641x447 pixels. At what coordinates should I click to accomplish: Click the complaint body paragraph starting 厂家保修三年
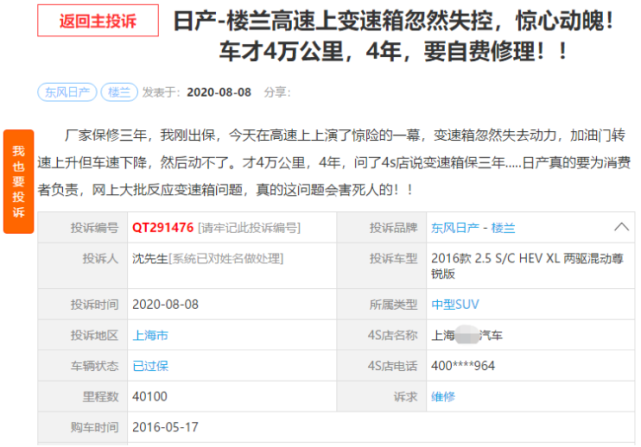pyautogui.click(x=334, y=162)
